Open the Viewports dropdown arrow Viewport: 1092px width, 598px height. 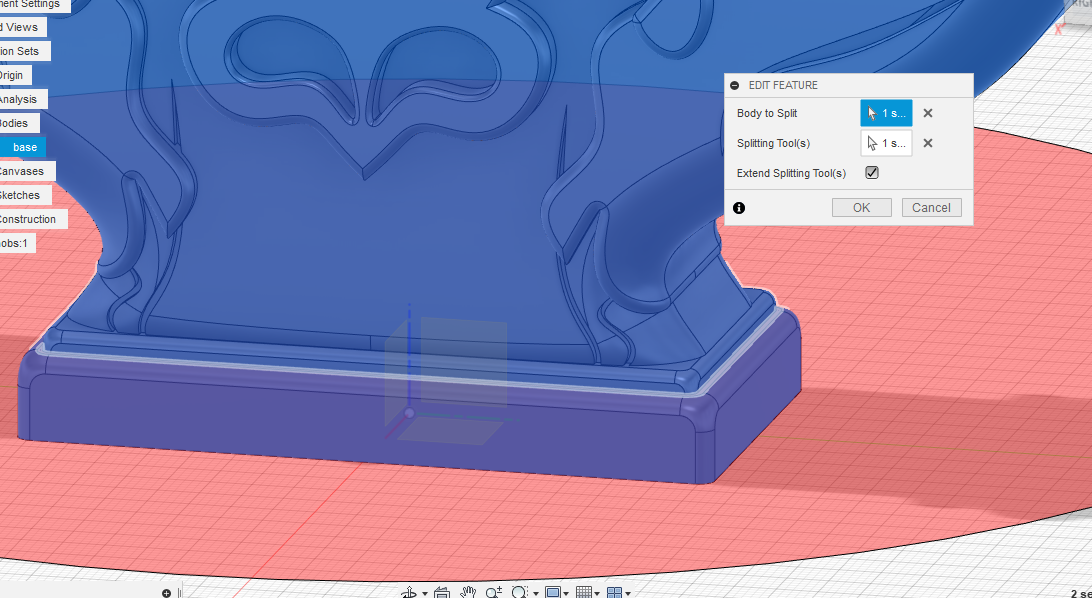pyautogui.click(x=628, y=594)
